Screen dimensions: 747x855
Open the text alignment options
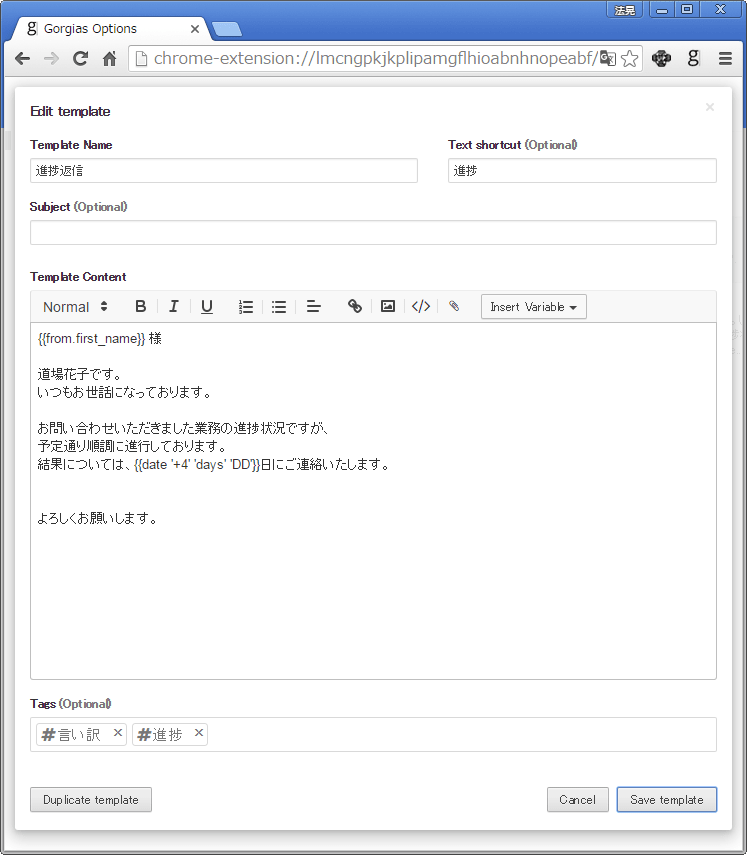click(x=313, y=307)
